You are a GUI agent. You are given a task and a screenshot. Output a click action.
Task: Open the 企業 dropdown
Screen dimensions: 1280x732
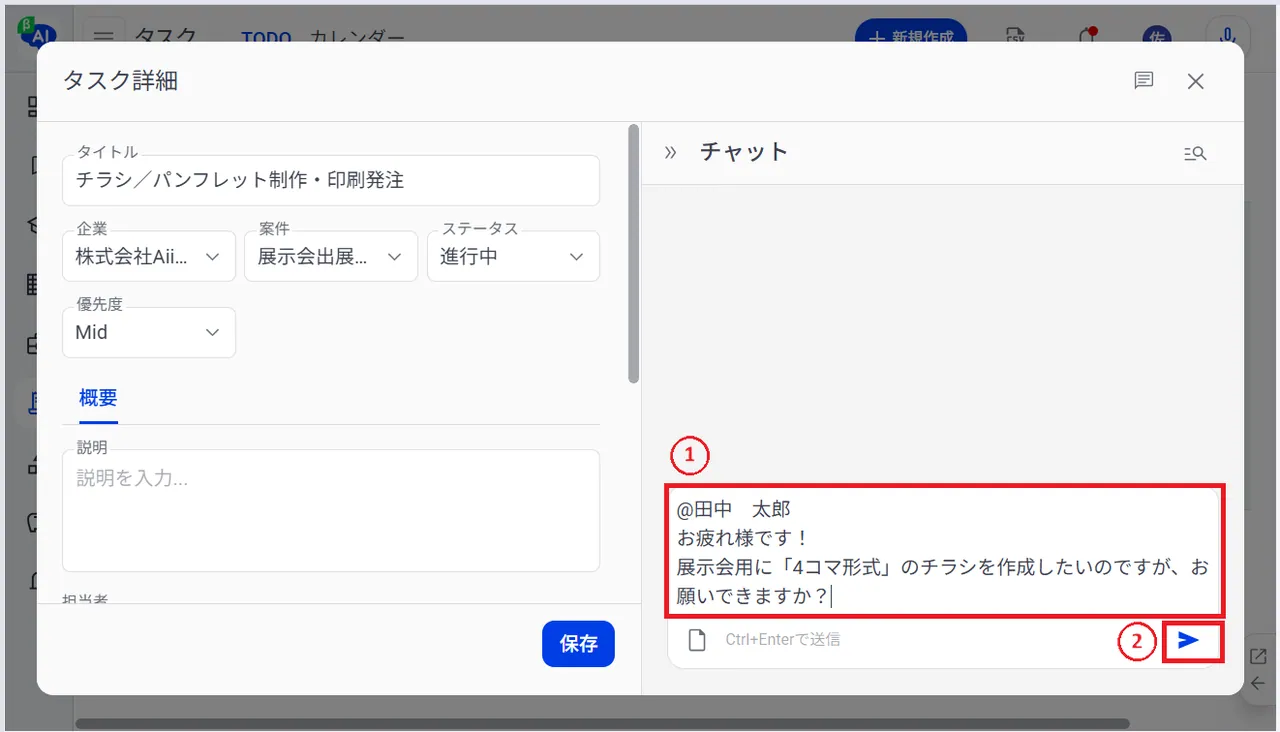tap(149, 256)
